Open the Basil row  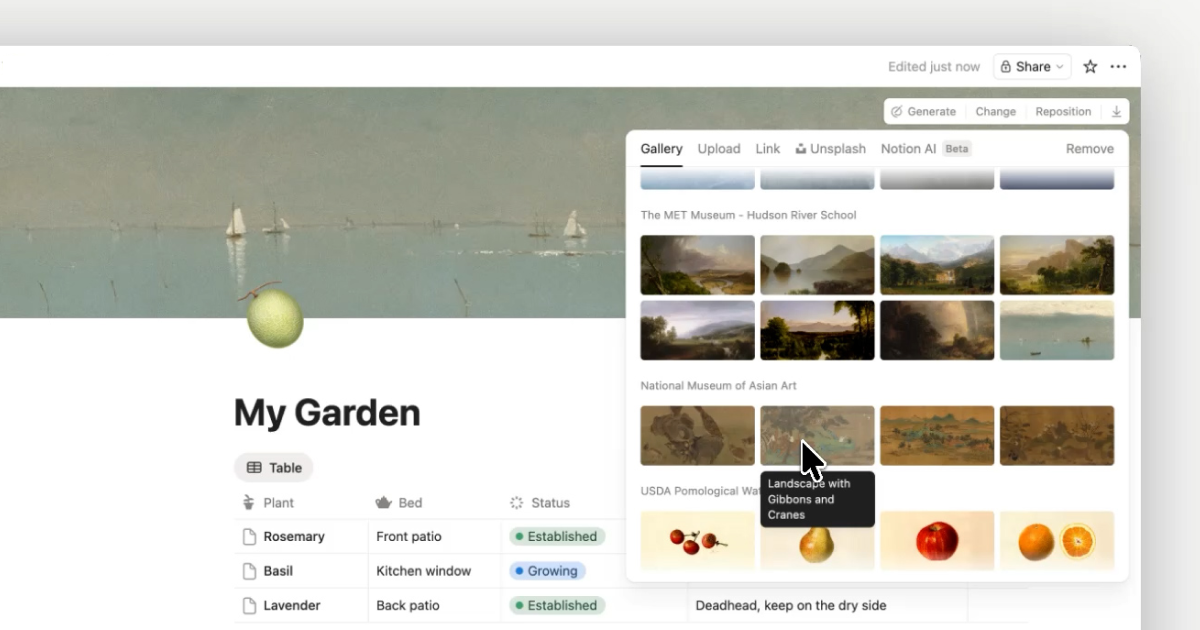point(278,571)
